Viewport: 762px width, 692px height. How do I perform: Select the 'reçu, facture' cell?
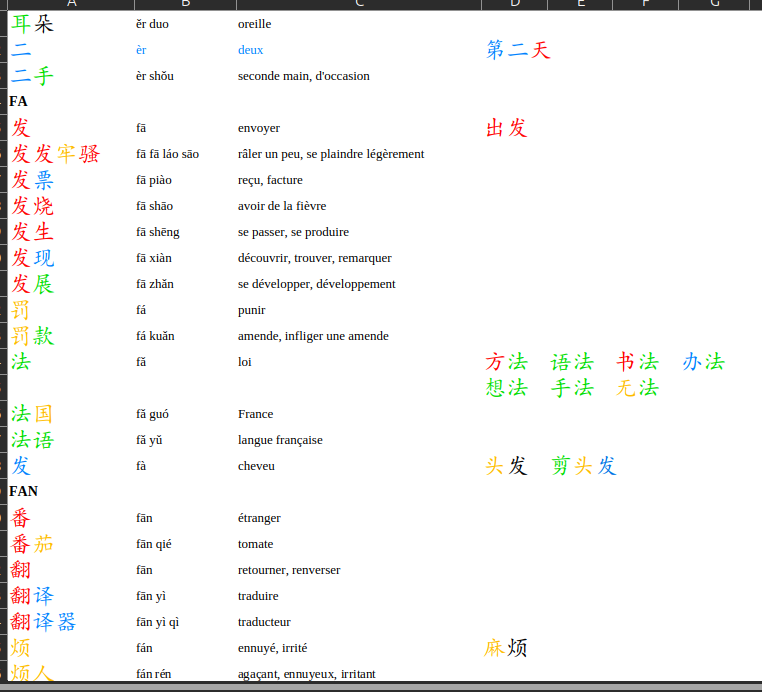270,180
